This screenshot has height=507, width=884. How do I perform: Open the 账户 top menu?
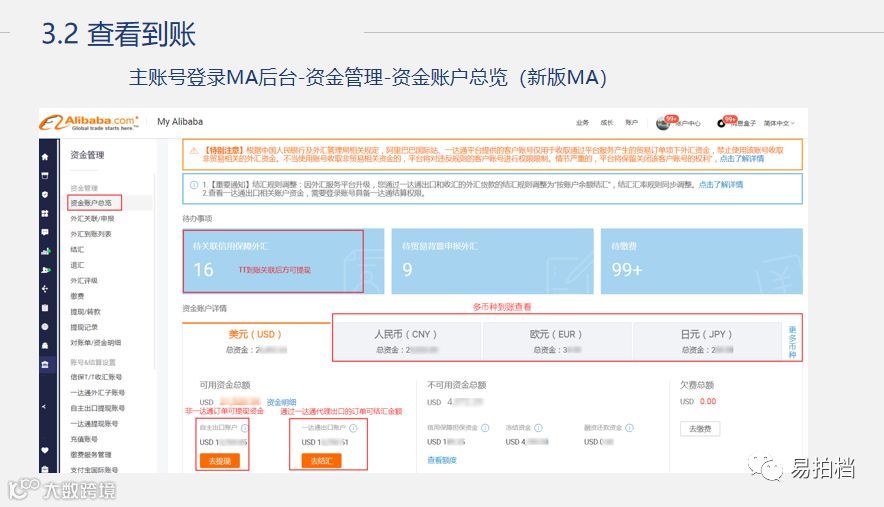coord(631,122)
